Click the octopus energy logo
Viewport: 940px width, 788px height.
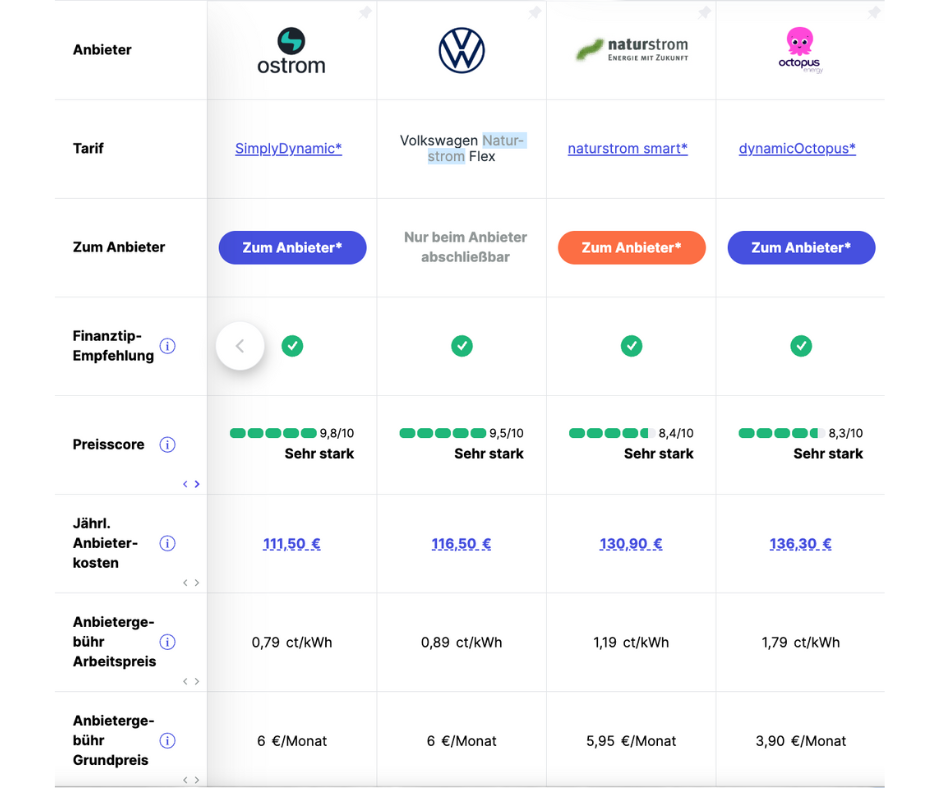tap(800, 50)
